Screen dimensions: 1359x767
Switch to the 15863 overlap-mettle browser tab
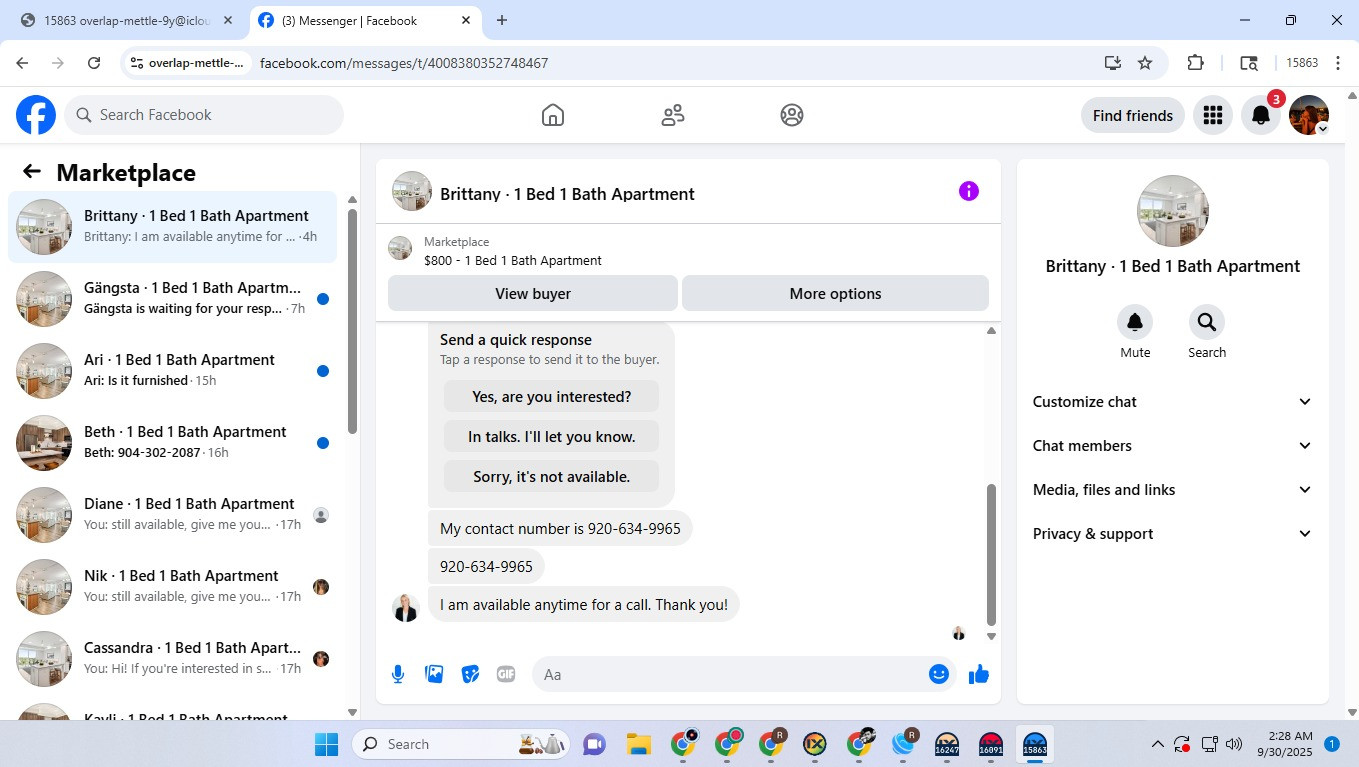tap(126, 20)
